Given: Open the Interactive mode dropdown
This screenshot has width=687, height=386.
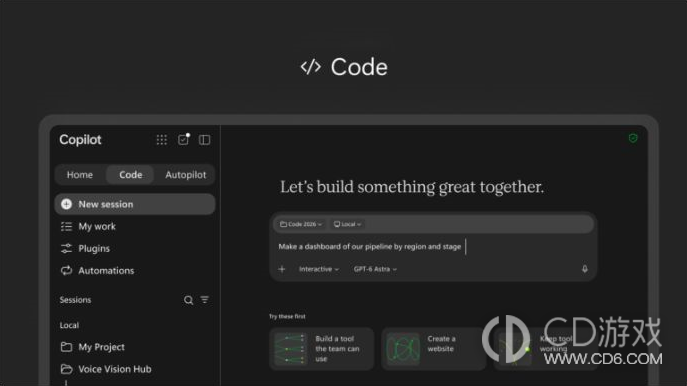Looking at the screenshot, I should [319, 269].
